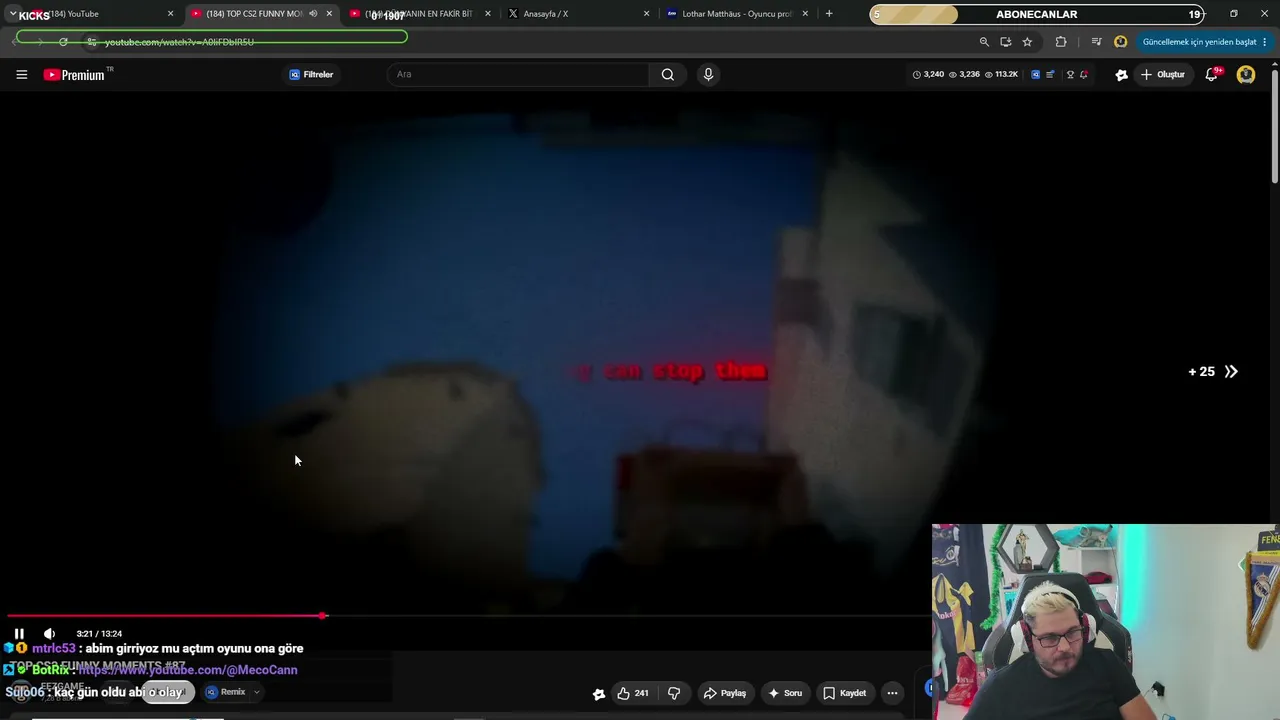Pause the video
The height and width of the screenshot is (720, 1280).
pyautogui.click(x=19, y=634)
